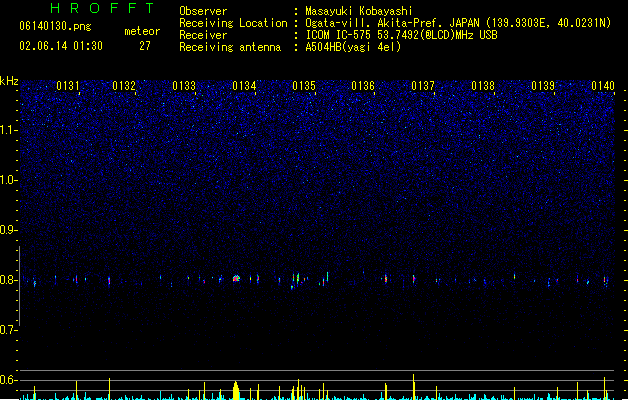The height and width of the screenshot is (400, 629).
Task: Click the ICOM IC-575 receiver value
Action: (x=402, y=35)
